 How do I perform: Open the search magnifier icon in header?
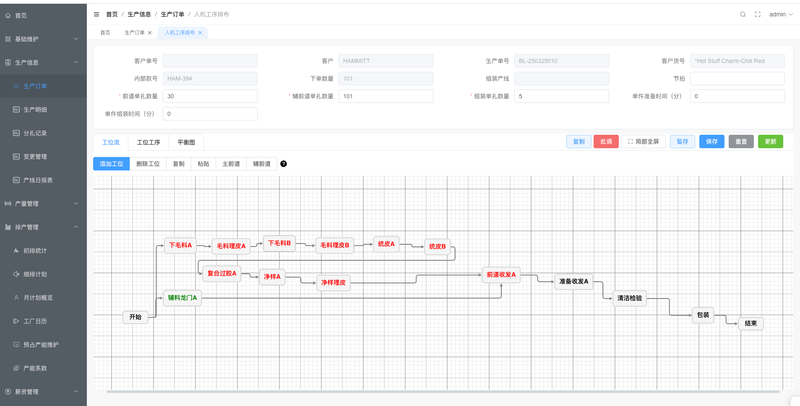pyautogui.click(x=743, y=14)
